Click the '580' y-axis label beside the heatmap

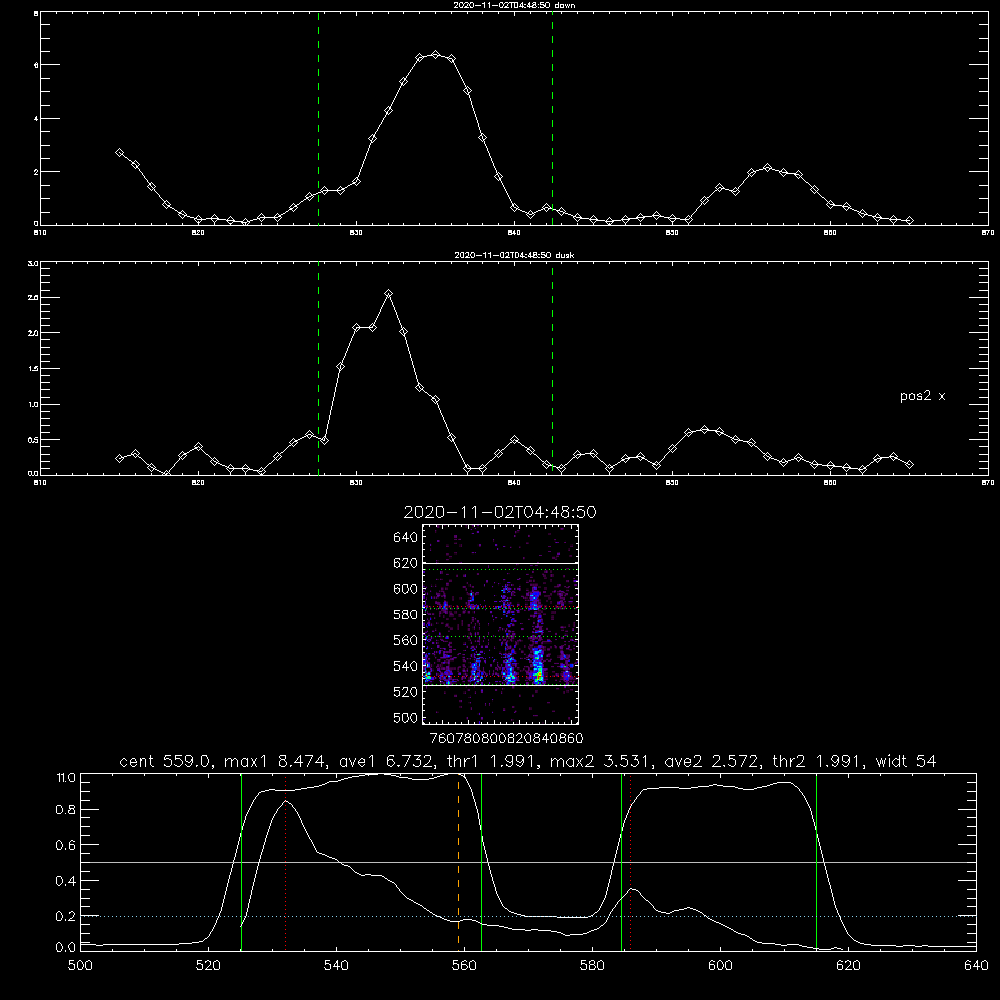[x=406, y=615]
